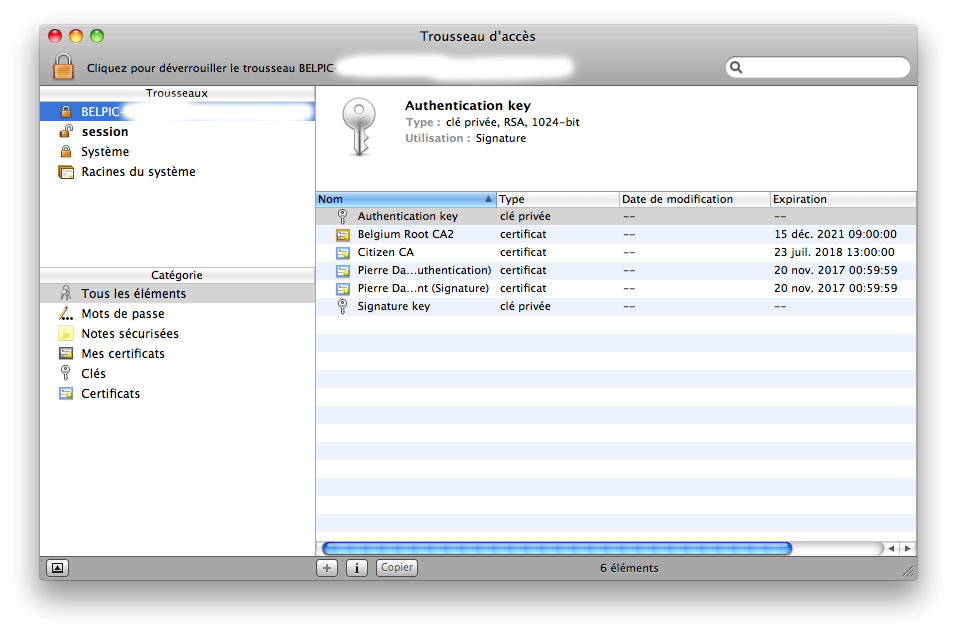
Task: Click the search field in toolbar
Action: click(x=818, y=67)
